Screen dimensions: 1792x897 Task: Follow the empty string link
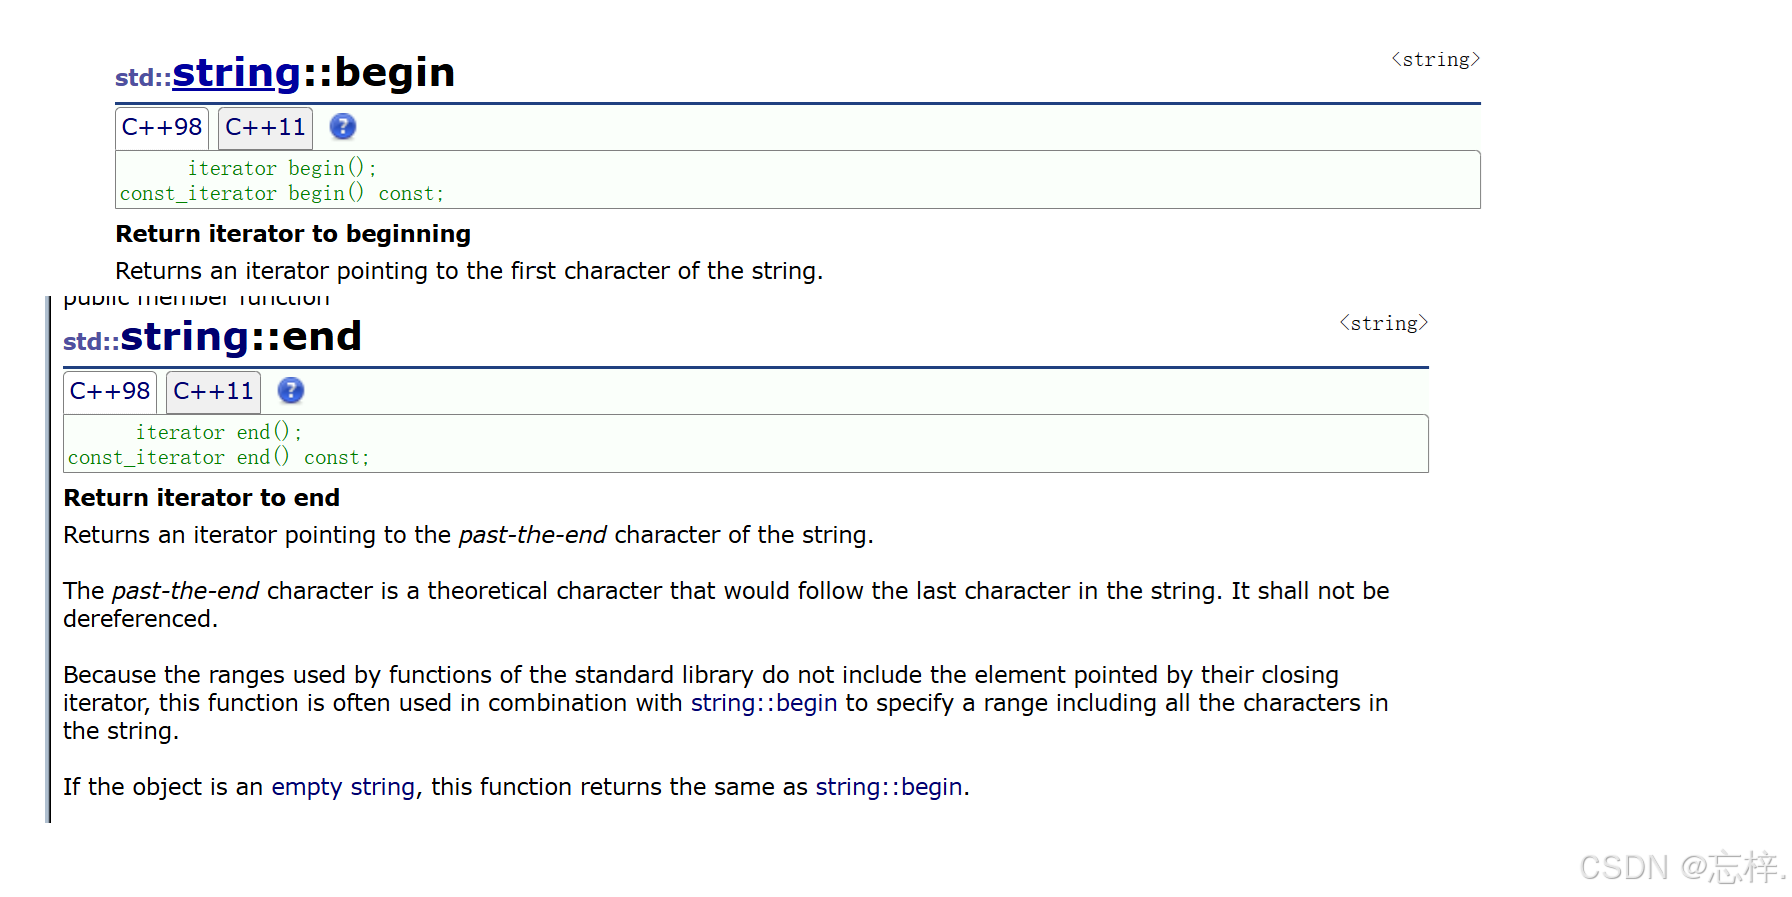343,787
